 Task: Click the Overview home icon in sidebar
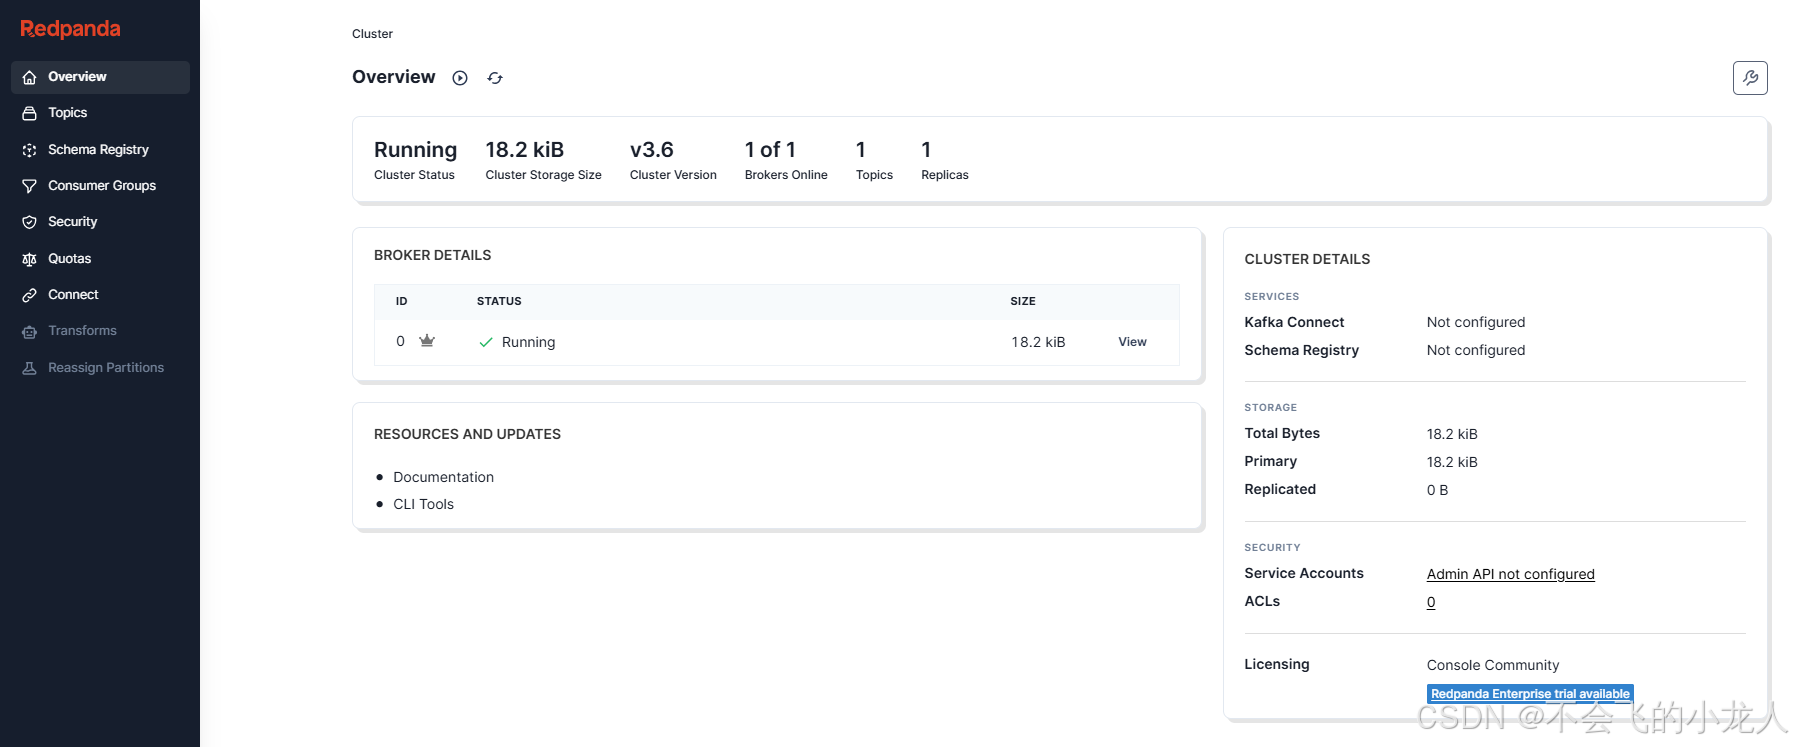[x=30, y=77]
